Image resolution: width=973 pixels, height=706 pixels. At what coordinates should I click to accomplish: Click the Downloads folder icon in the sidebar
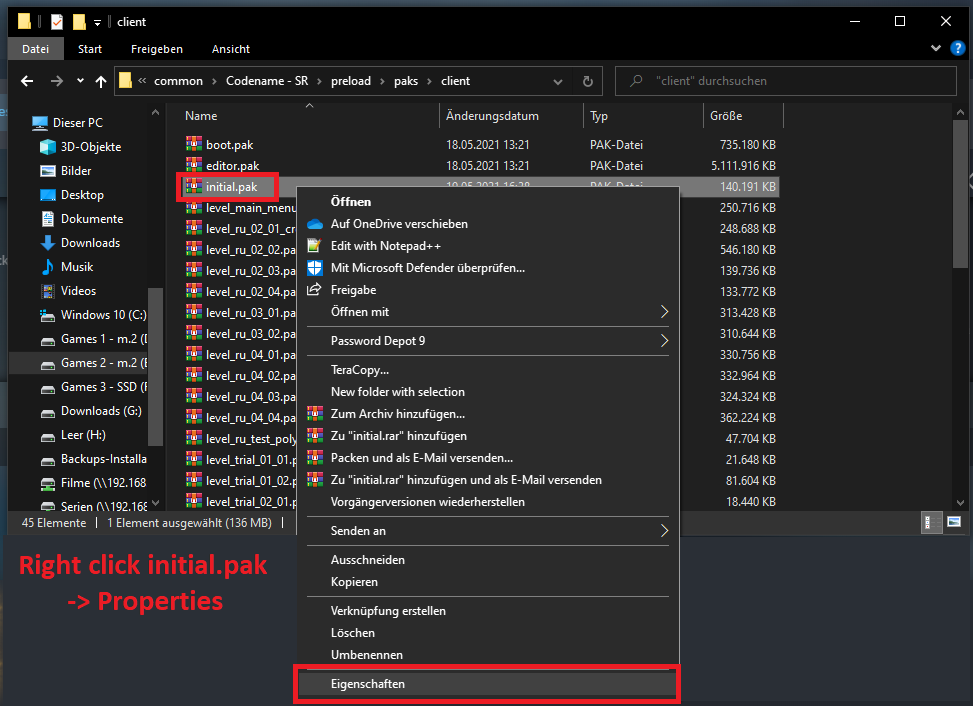pyautogui.click(x=47, y=243)
